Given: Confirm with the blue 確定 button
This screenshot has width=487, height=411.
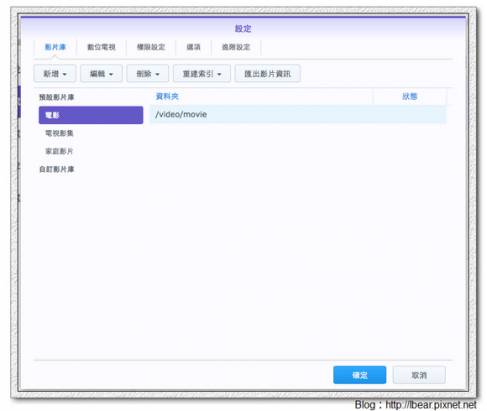Looking at the screenshot, I should 360,375.
